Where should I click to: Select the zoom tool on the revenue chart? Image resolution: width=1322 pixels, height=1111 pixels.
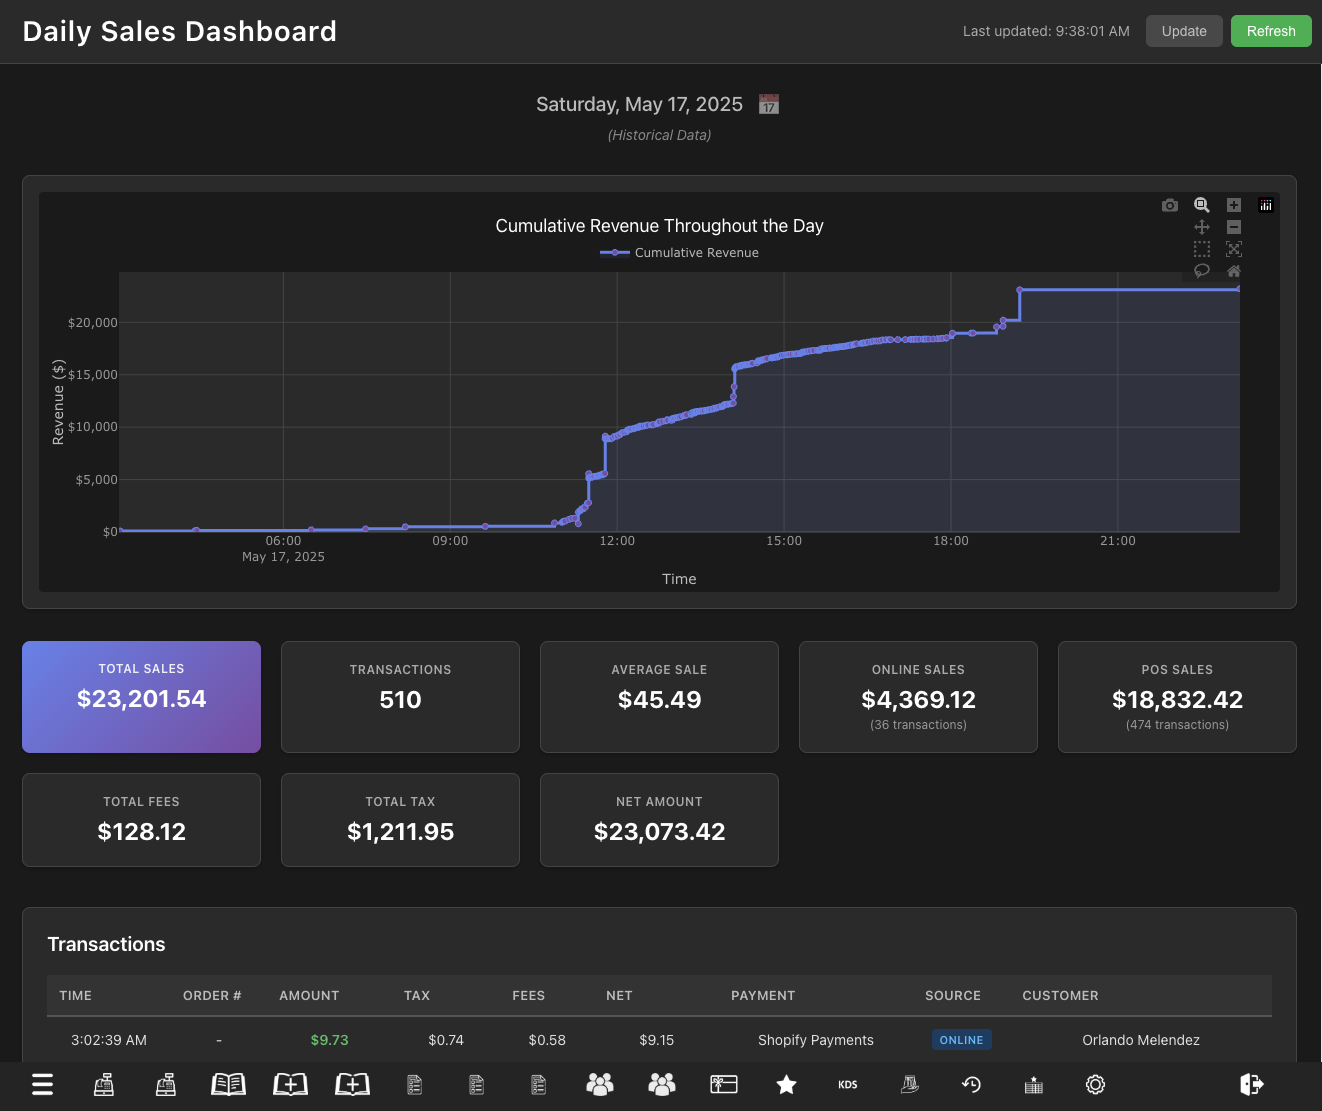[x=1202, y=205]
